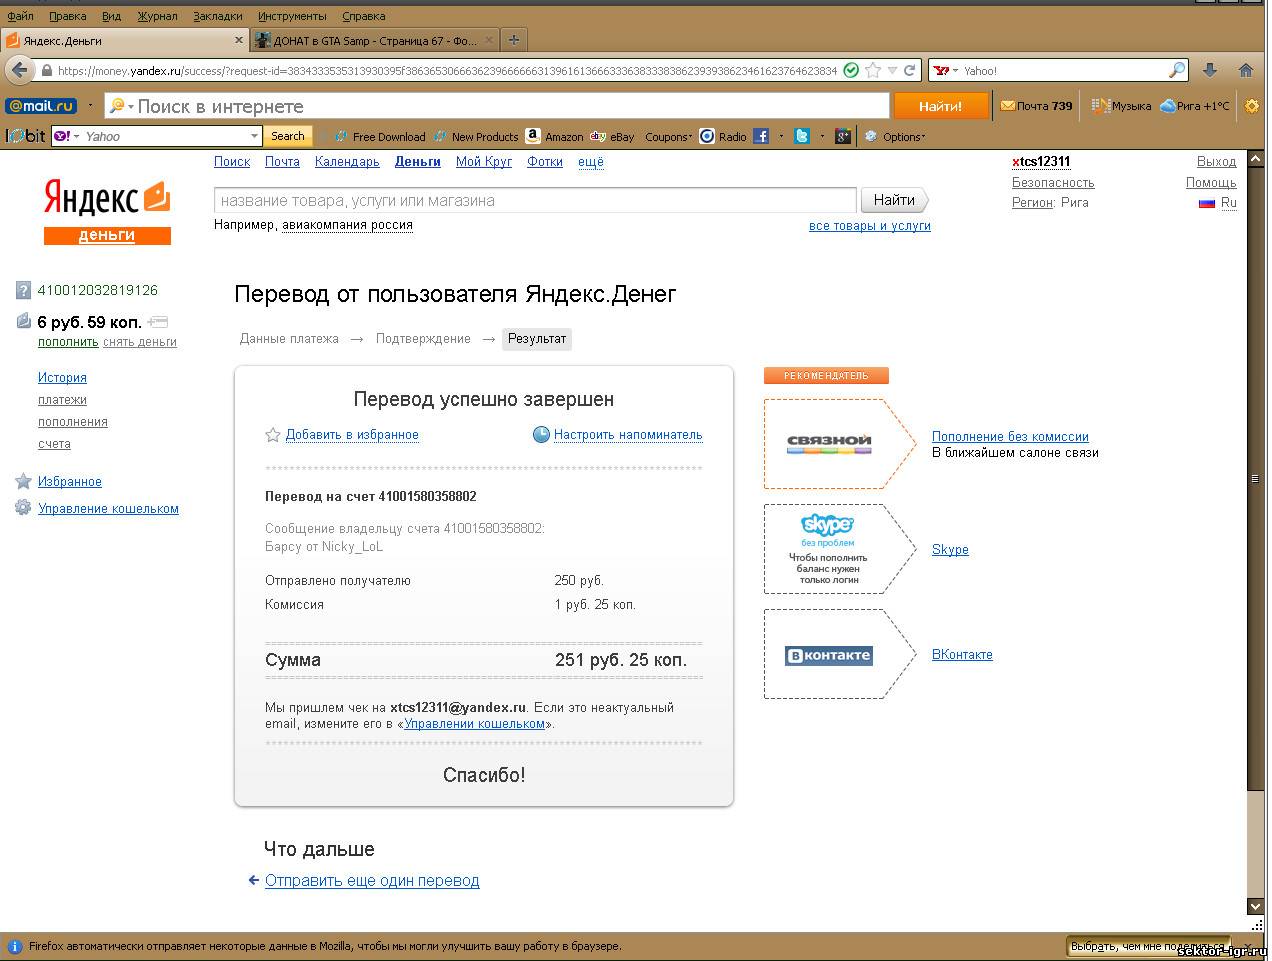Bookmark this page with the star icon
This screenshot has width=1272, height=961.
873,70
